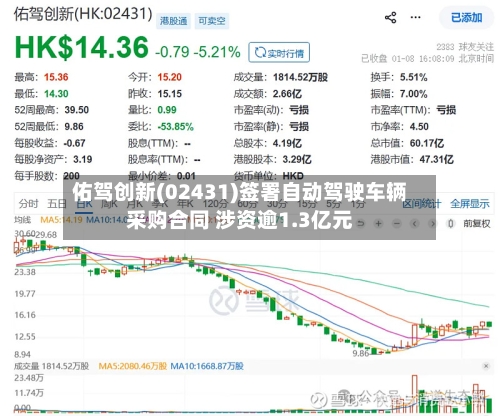Open the 全屏显示 fullscreen link
Image resolution: width=500 pixels, height=416 pixels.
pos(470,203)
